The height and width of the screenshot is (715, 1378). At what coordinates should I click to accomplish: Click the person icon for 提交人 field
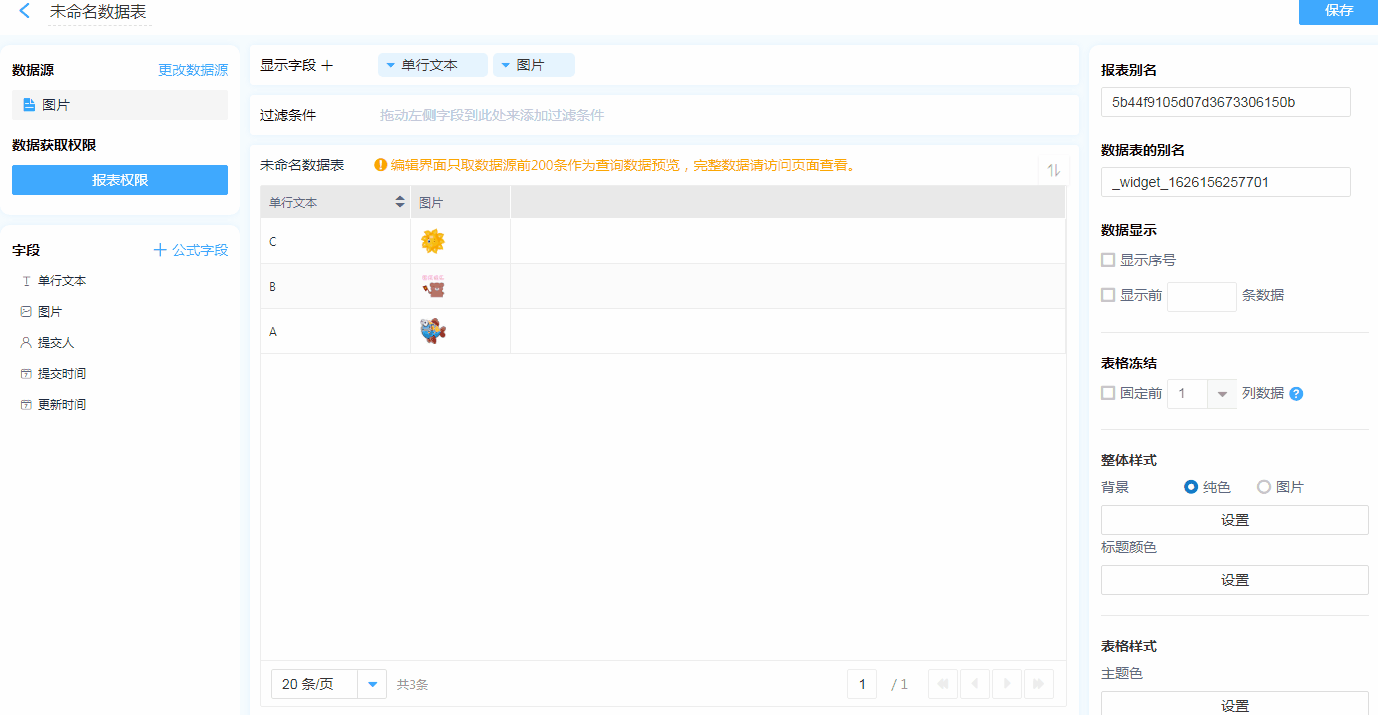pos(26,343)
